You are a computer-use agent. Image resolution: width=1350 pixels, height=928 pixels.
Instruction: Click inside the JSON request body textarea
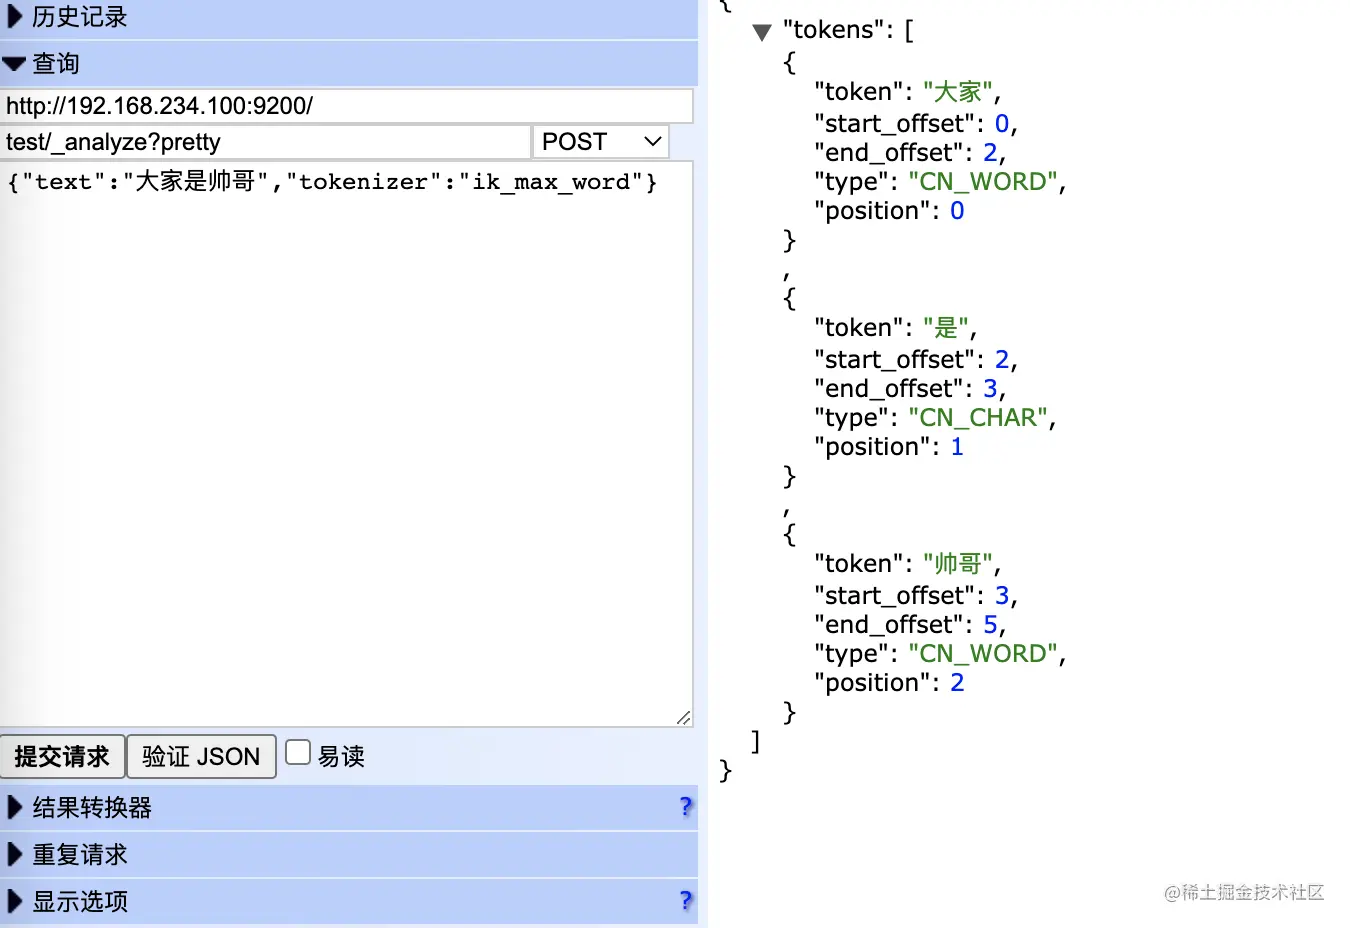347,443
